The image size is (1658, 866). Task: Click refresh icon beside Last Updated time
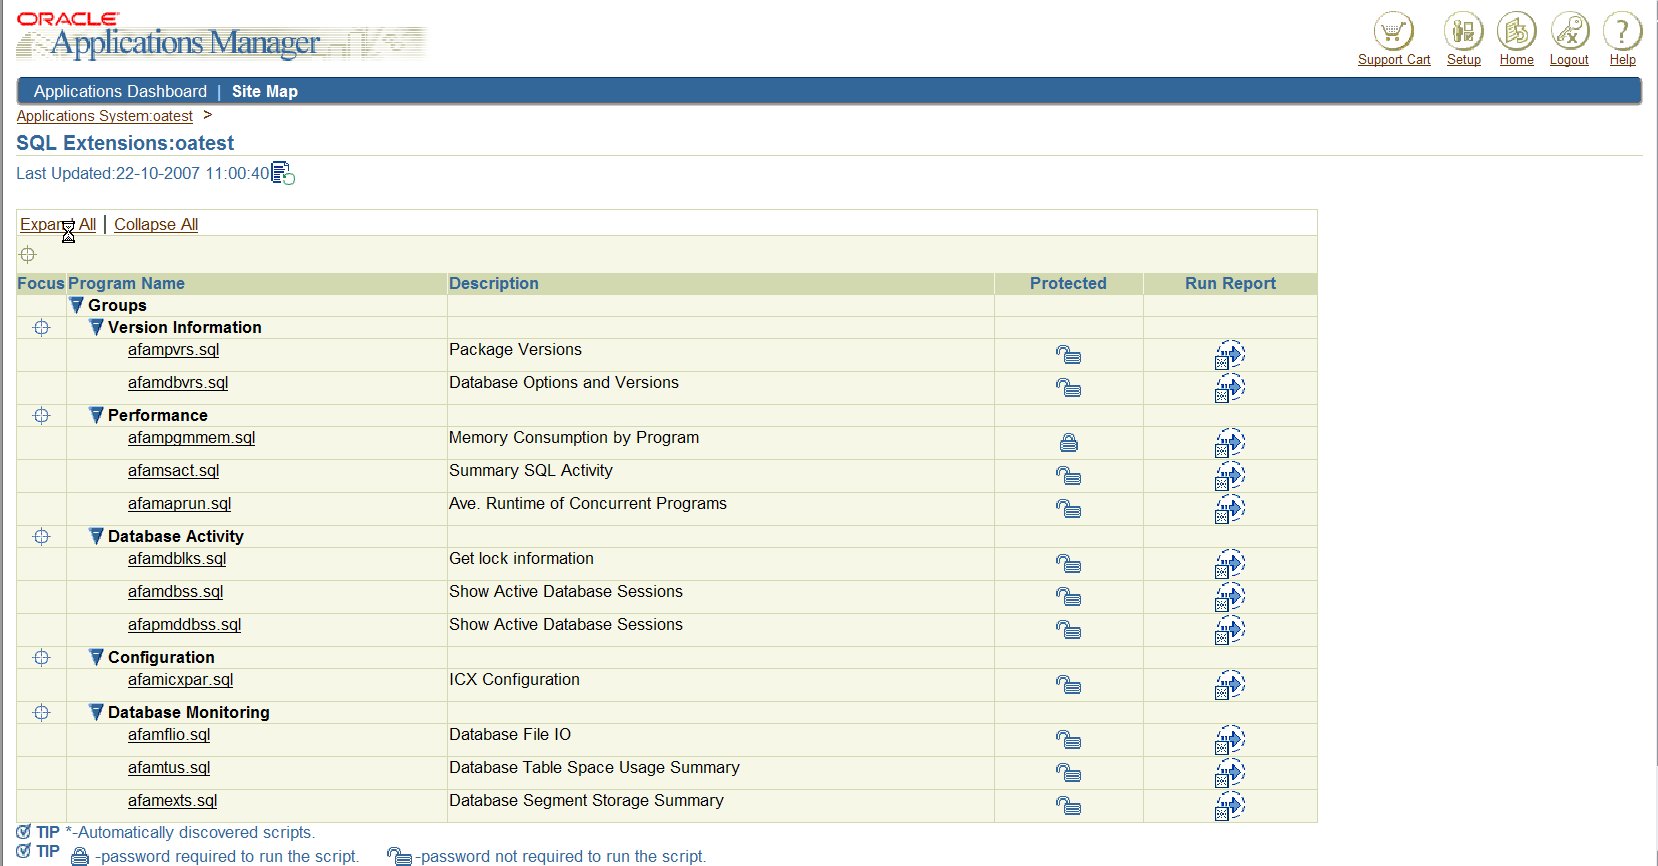[x=283, y=174]
